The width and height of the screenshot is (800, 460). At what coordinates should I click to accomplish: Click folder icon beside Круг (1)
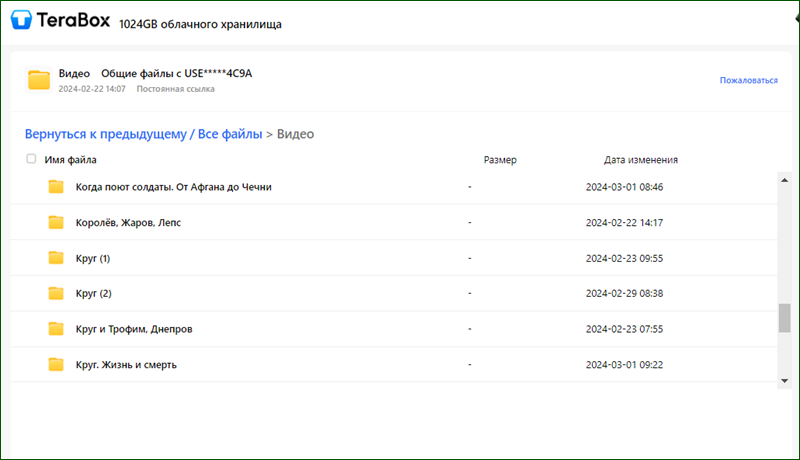click(x=56, y=258)
